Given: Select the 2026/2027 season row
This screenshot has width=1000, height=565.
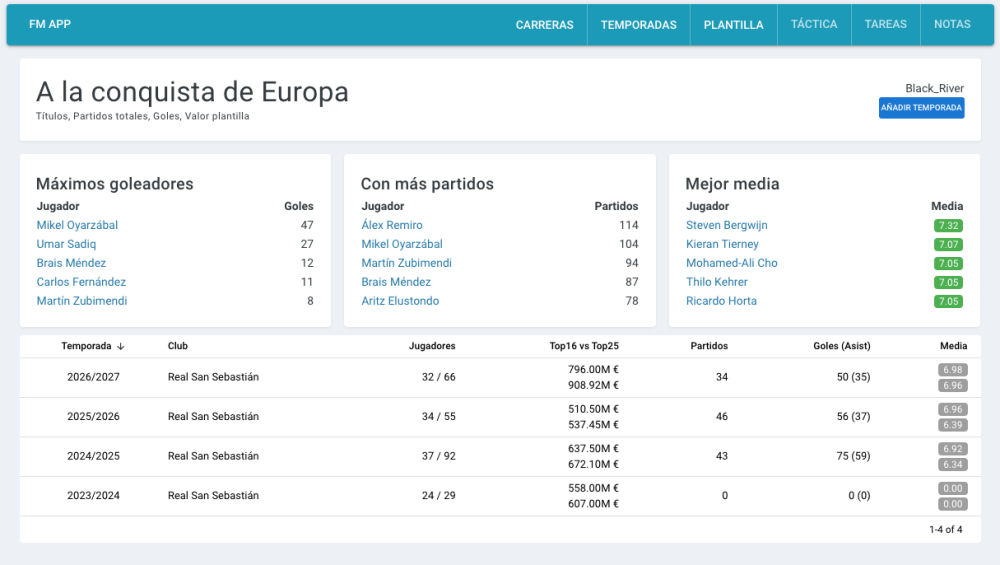Looking at the screenshot, I should 500,378.
